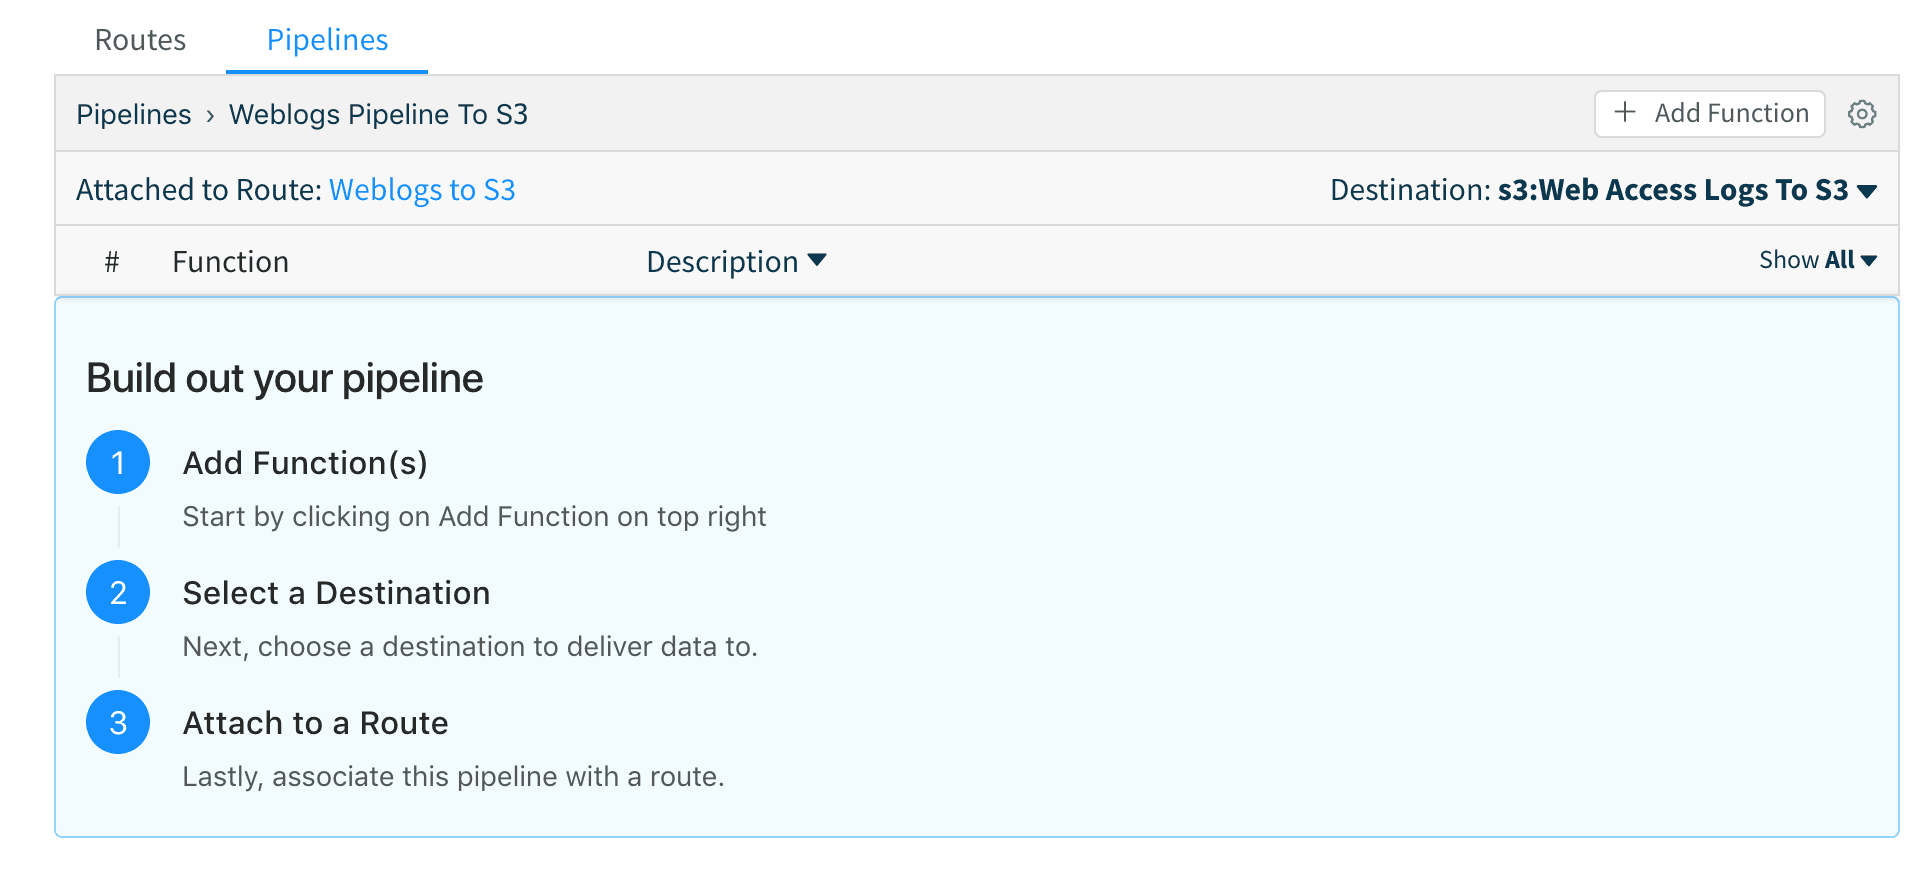
Task: Click the step 2 circle icon
Action: (x=118, y=593)
